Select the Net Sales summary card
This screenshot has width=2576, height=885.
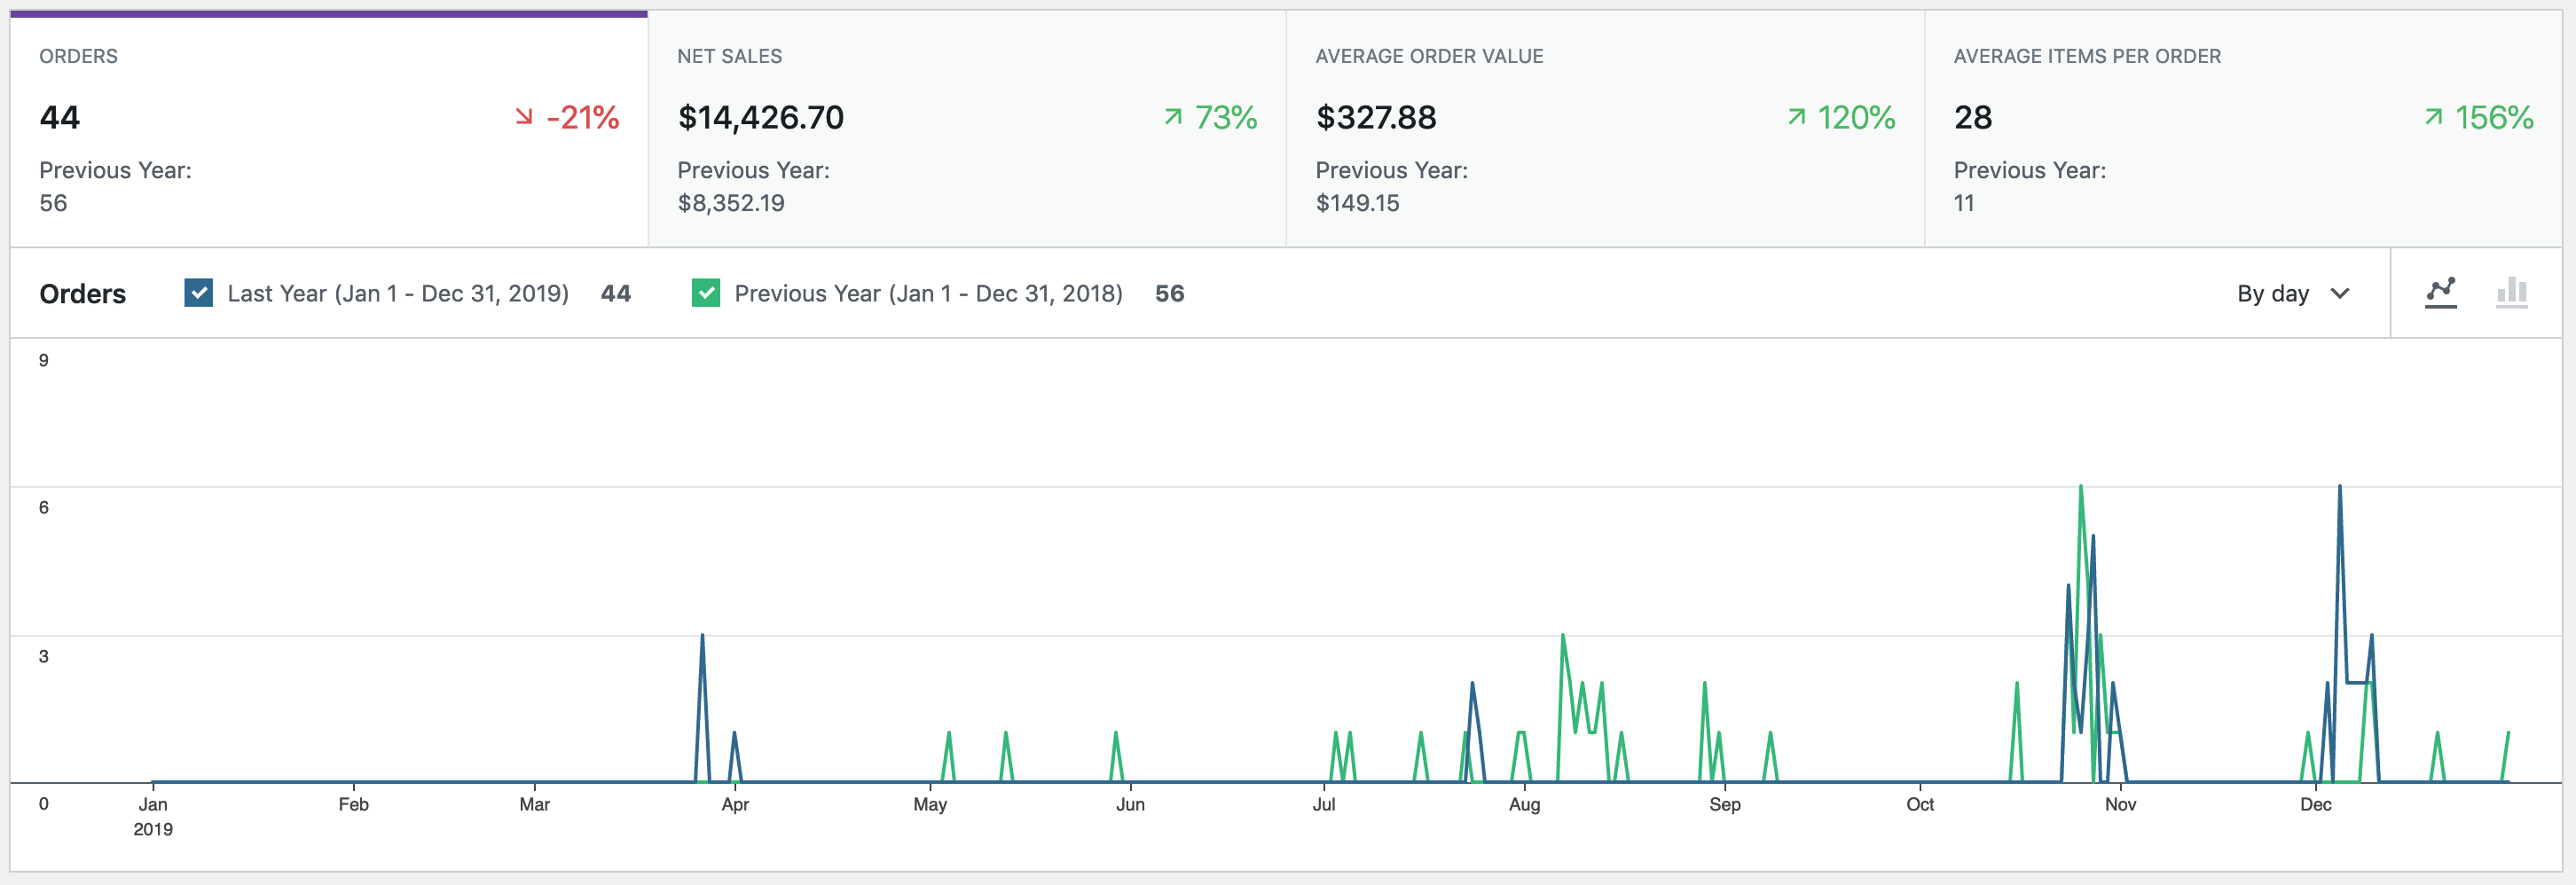click(965, 125)
